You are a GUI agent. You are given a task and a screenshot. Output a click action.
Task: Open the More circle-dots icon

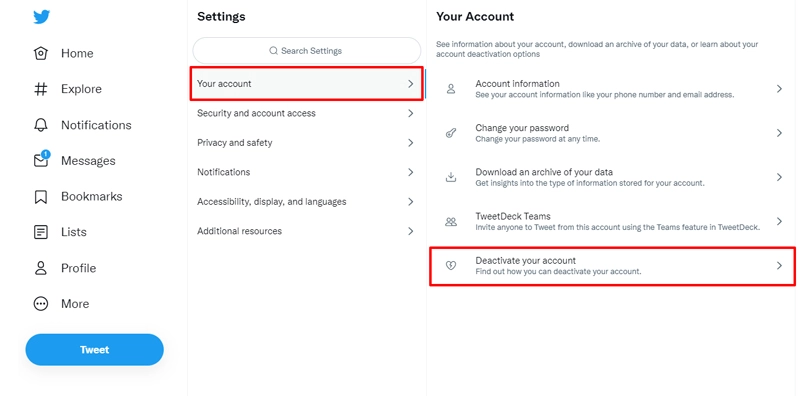40,304
